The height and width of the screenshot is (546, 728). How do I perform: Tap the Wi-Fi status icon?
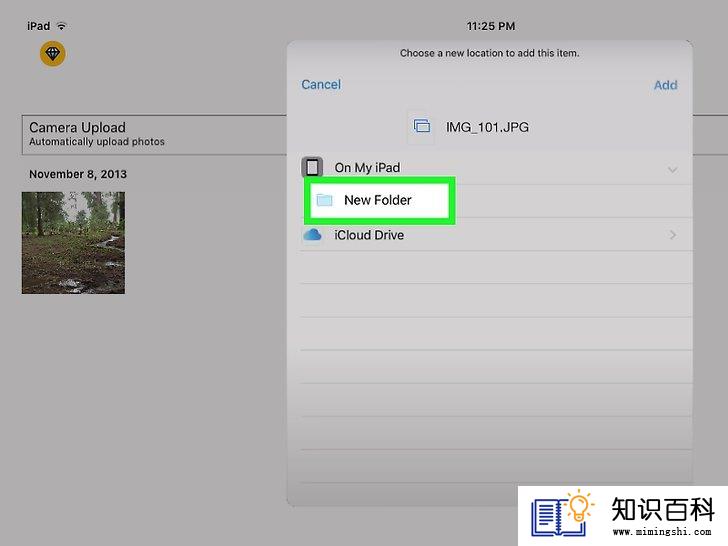point(61,26)
